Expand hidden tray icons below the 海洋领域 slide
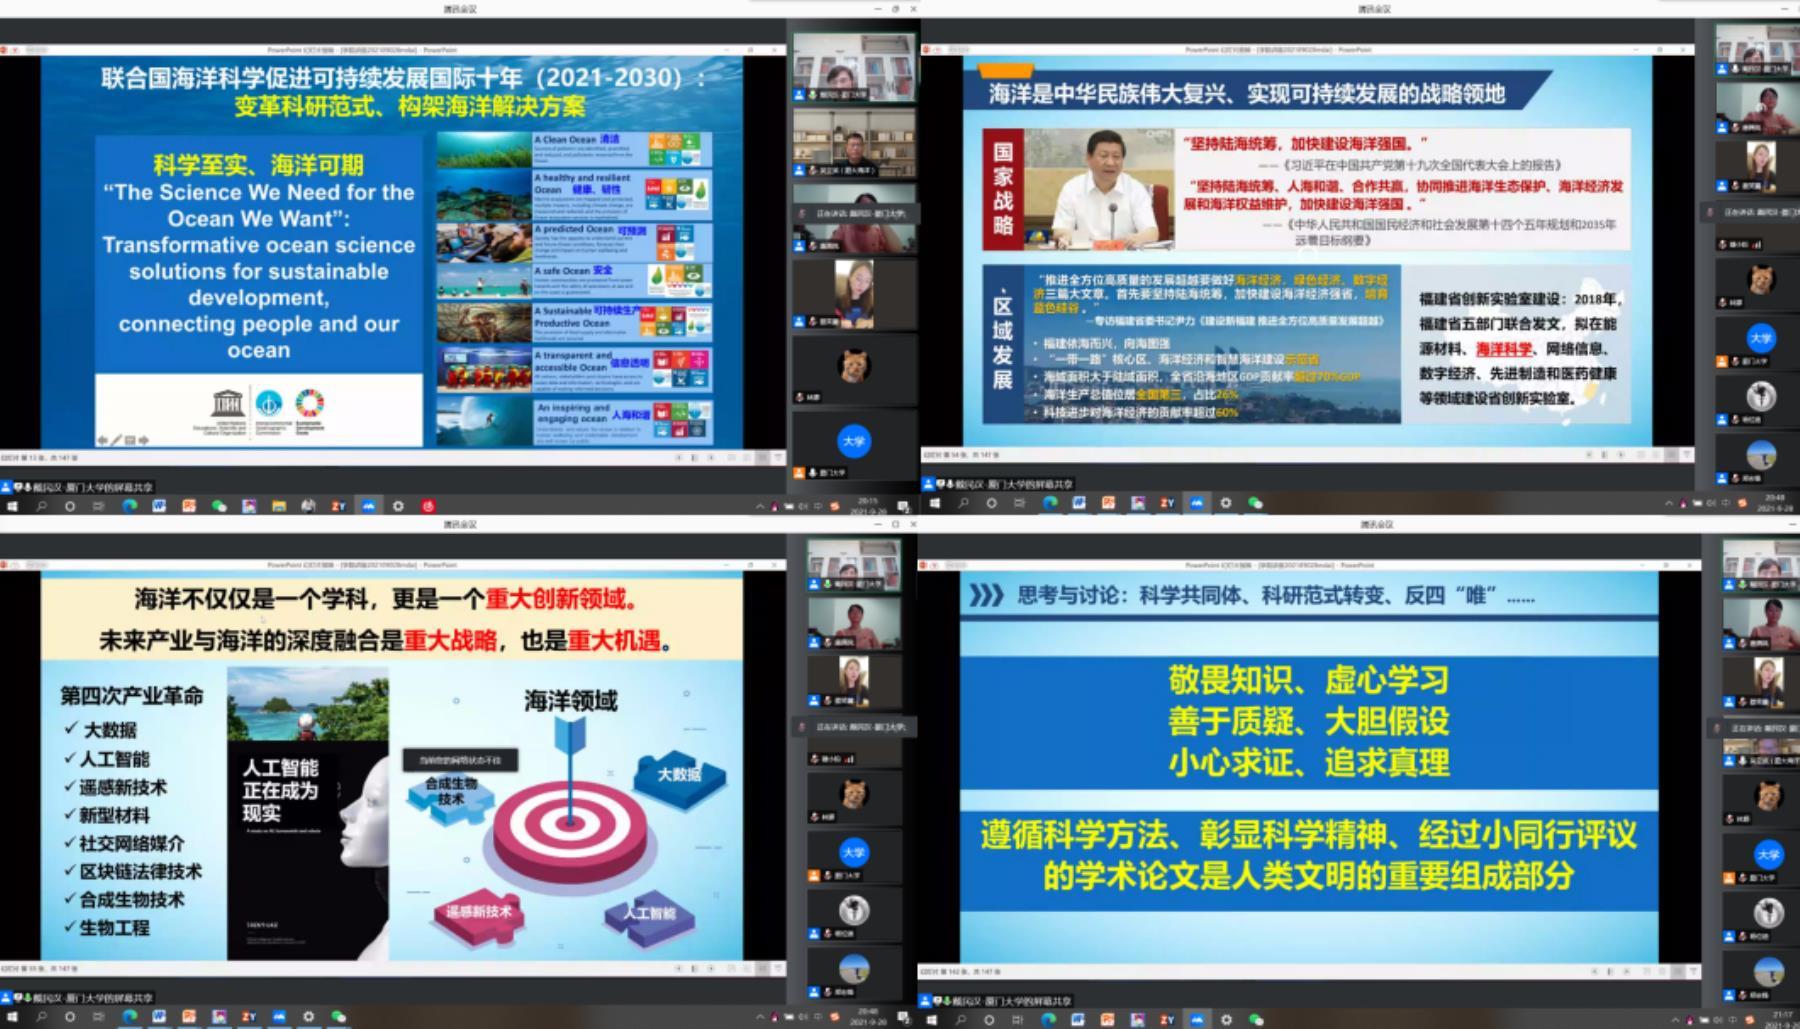The image size is (1800, 1029). pyautogui.click(x=760, y=1018)
